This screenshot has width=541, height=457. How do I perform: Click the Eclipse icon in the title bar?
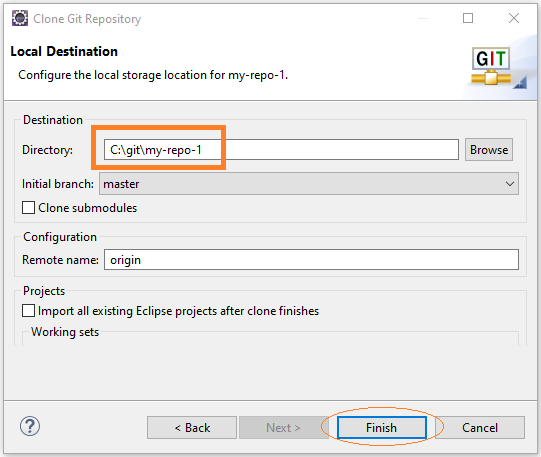20,18
